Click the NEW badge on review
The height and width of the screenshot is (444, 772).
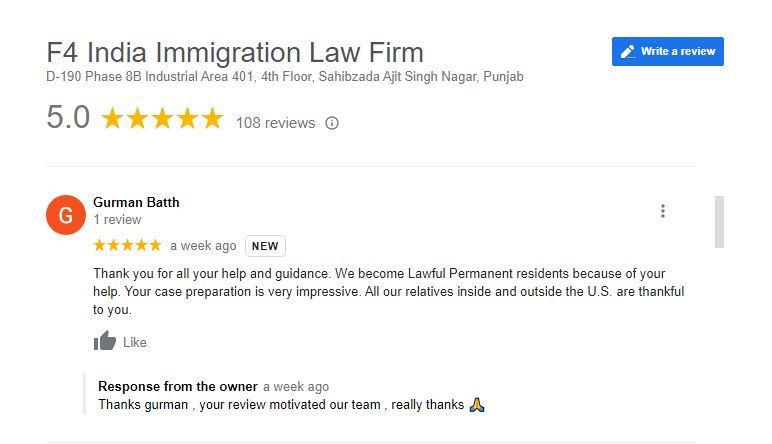point(265,246)
